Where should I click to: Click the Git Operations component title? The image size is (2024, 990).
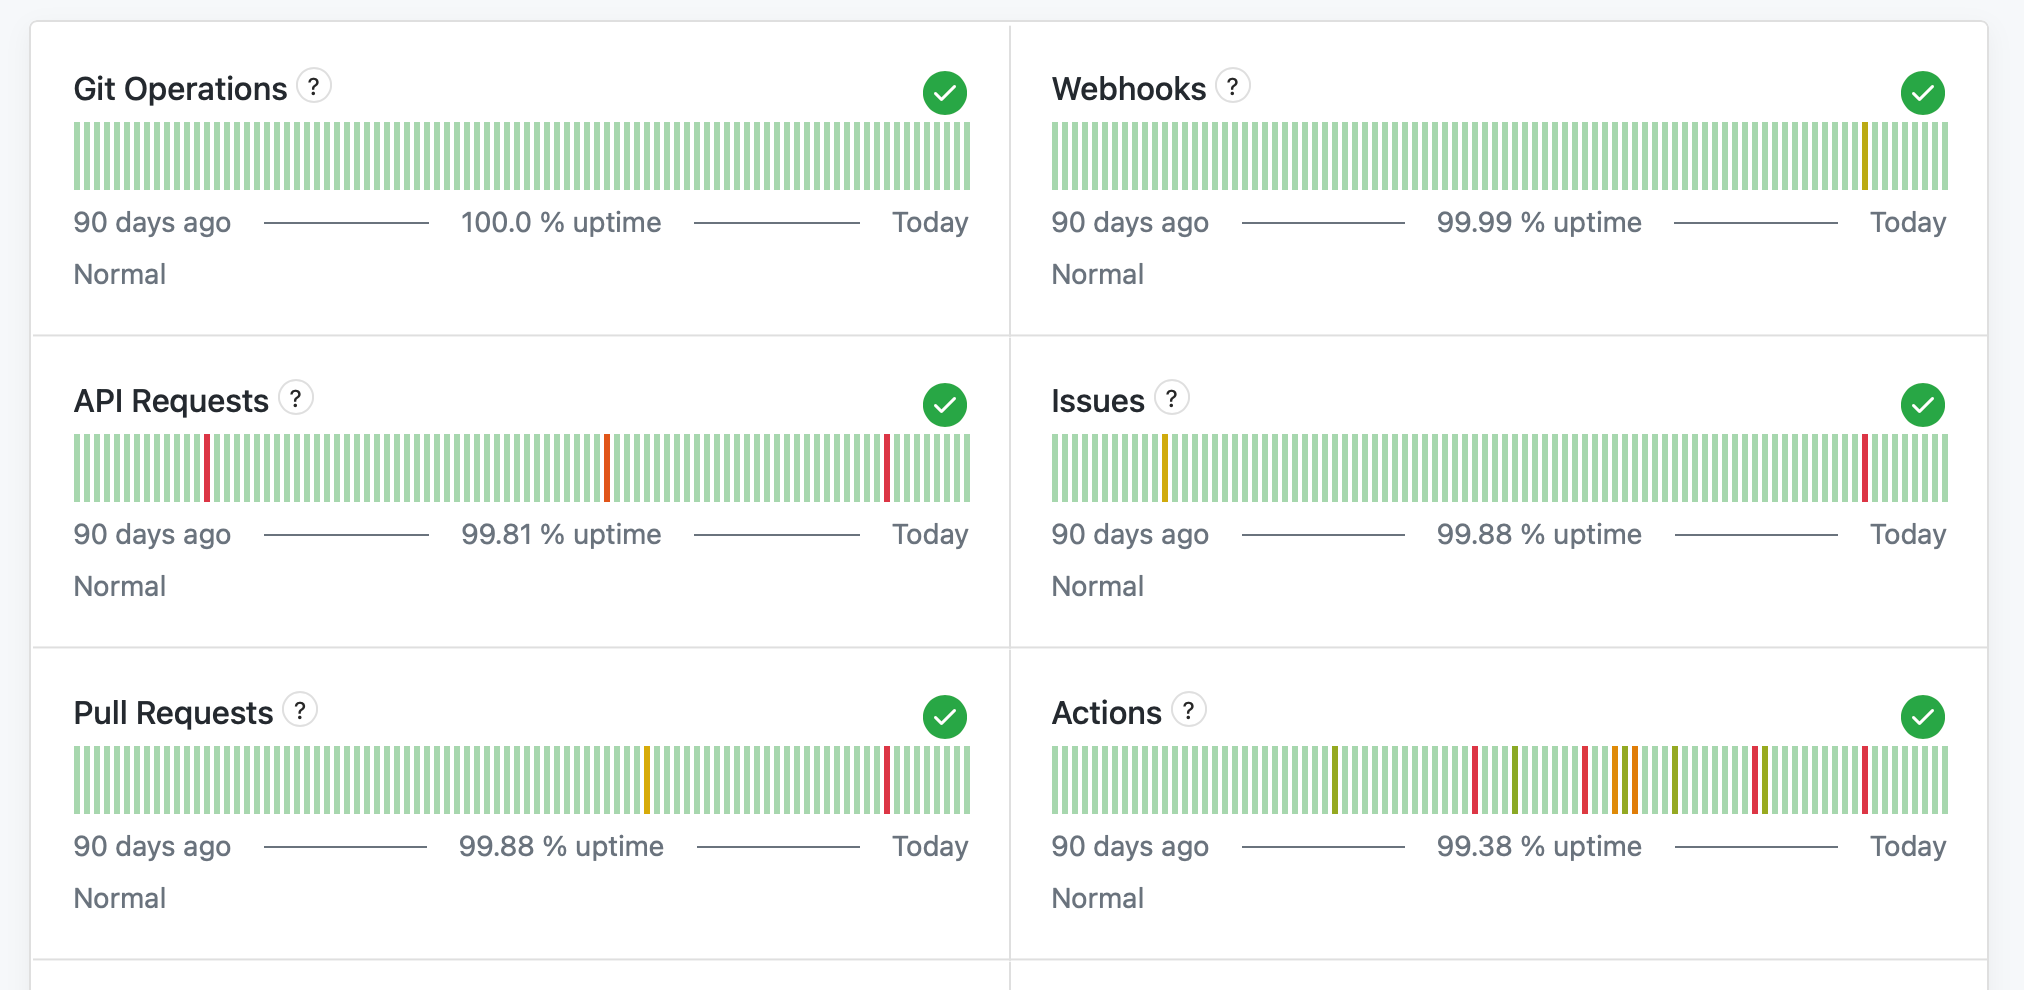pos(180,89)
